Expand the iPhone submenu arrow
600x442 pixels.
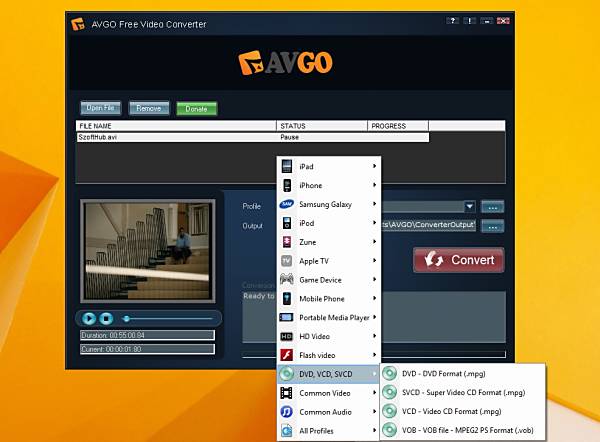(374, 185)
